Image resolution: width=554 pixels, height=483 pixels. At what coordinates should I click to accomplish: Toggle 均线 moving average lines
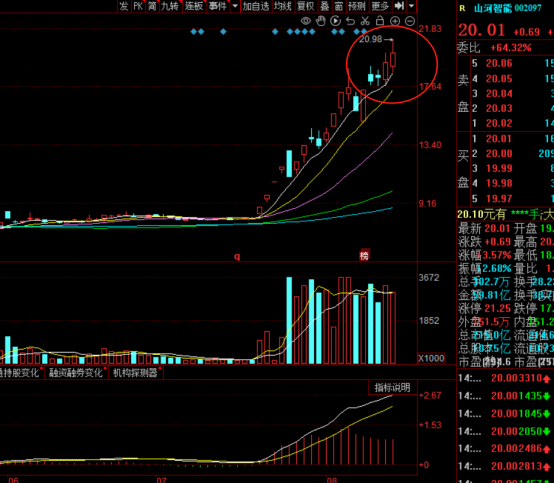click(283, 6)
